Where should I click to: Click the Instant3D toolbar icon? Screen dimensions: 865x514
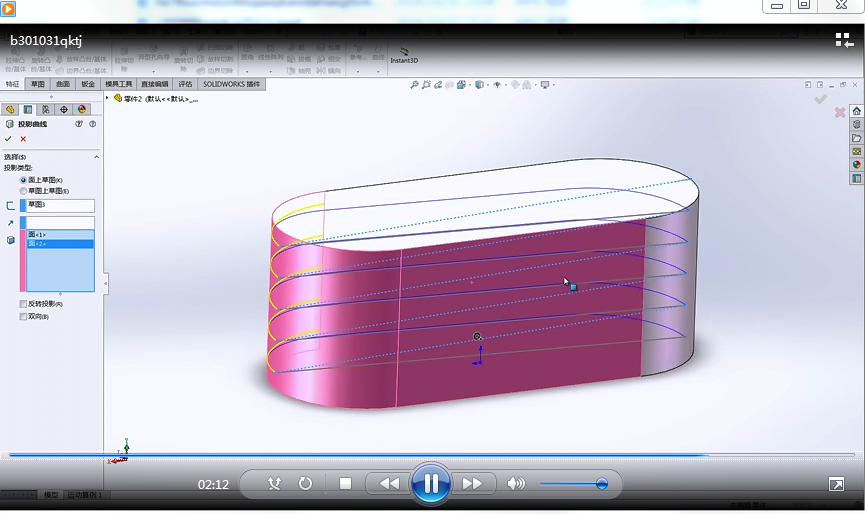tap(404, 54)
